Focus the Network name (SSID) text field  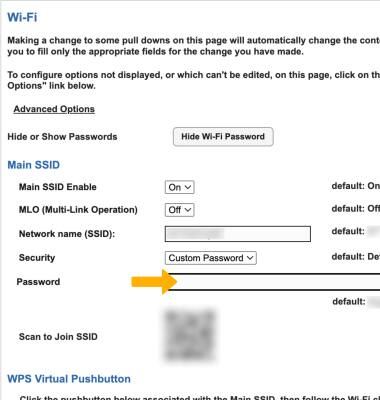[238, 234]
